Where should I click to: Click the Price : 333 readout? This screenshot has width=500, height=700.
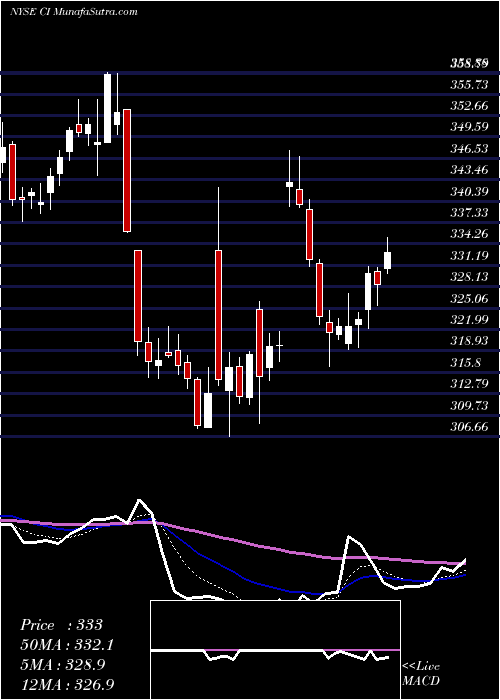(62, 625)
